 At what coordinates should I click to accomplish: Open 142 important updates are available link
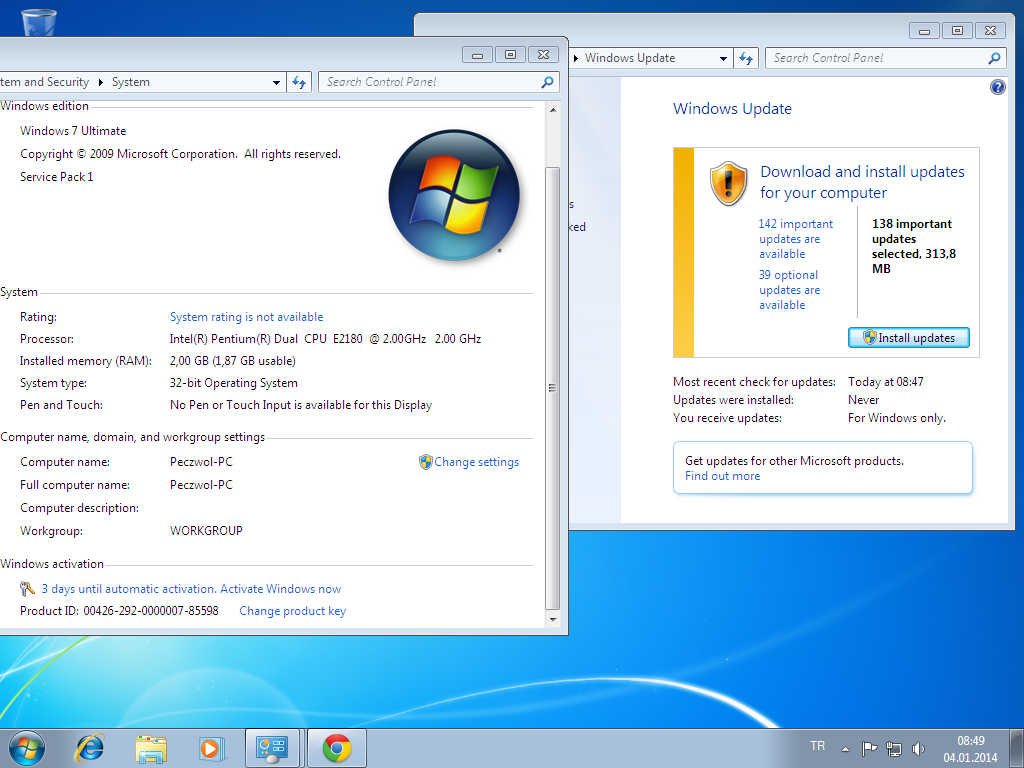pos(795,238)
